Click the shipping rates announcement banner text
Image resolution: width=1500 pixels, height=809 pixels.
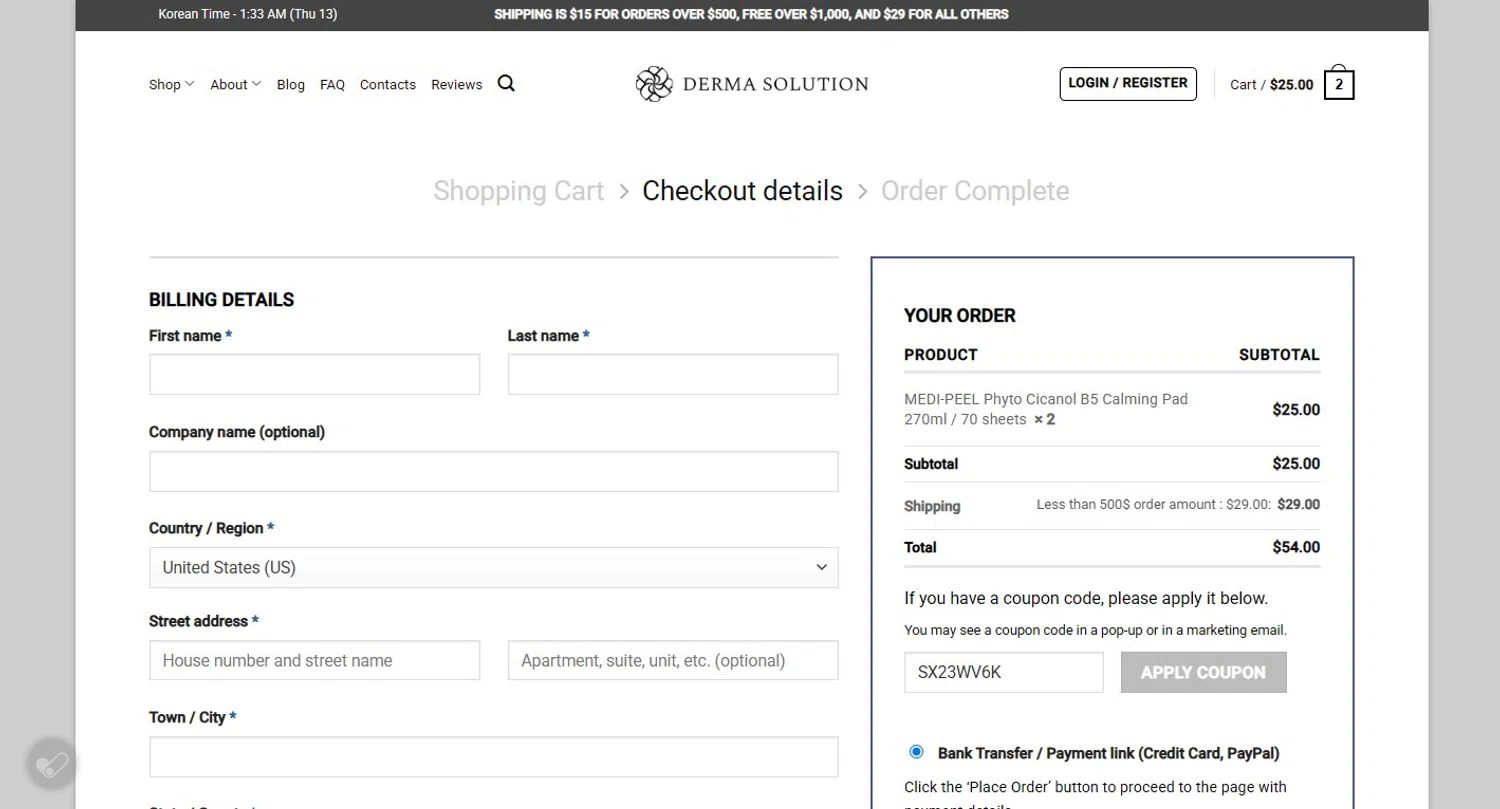751,14
